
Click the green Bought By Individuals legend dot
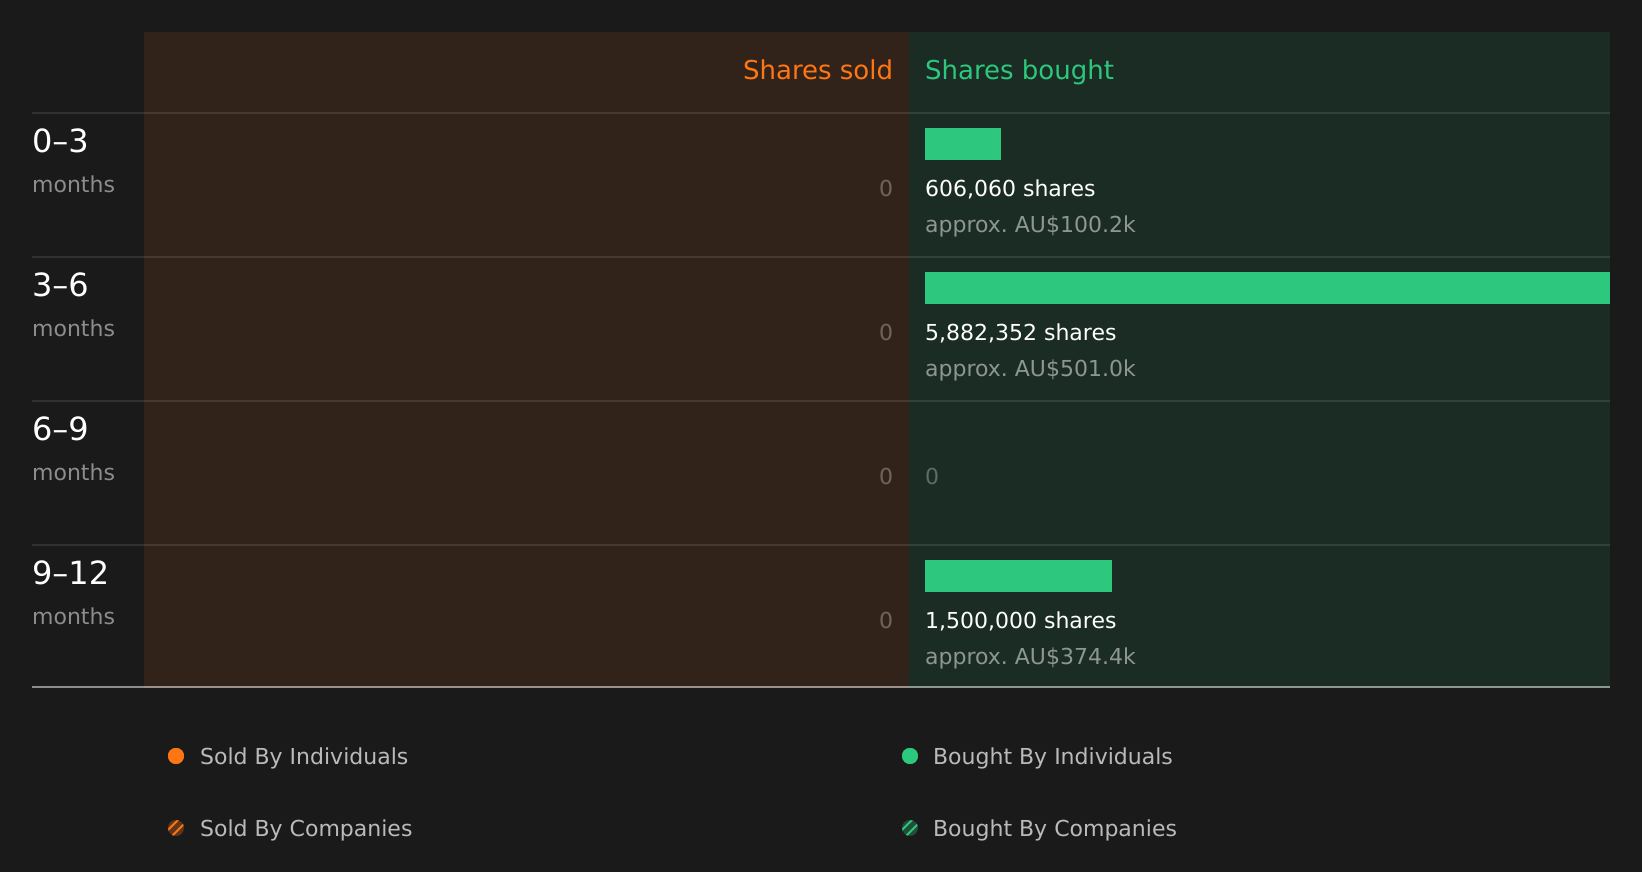click(x=910, y=756)
